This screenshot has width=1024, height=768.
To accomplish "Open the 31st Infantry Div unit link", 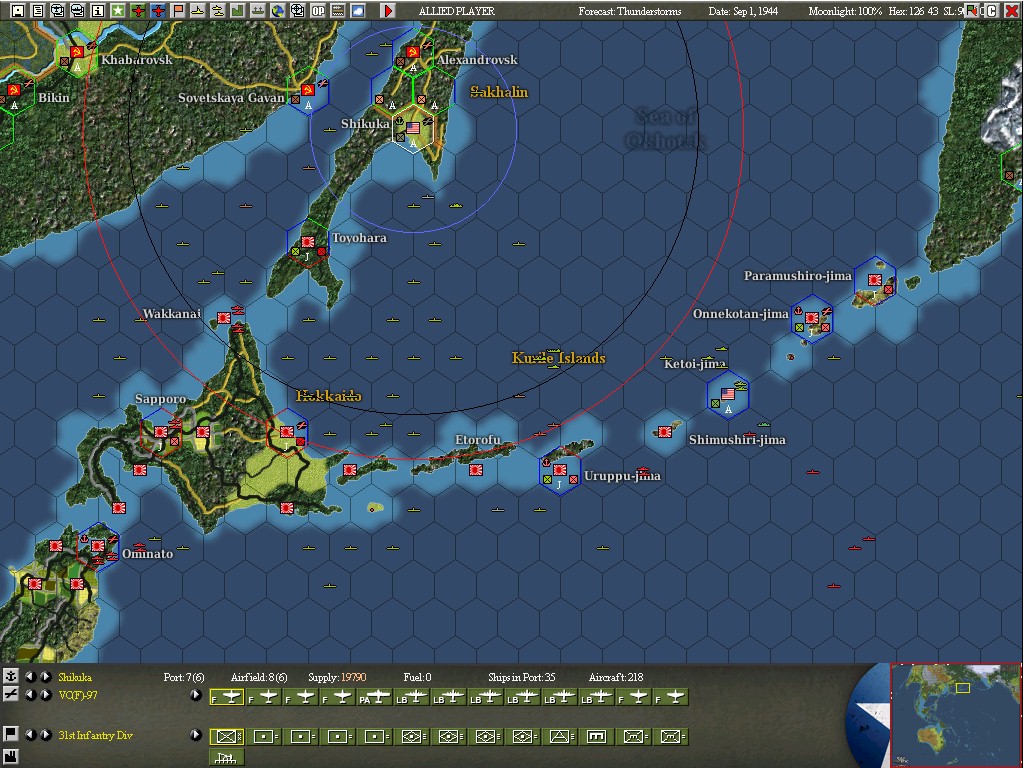I will (95, 735).
